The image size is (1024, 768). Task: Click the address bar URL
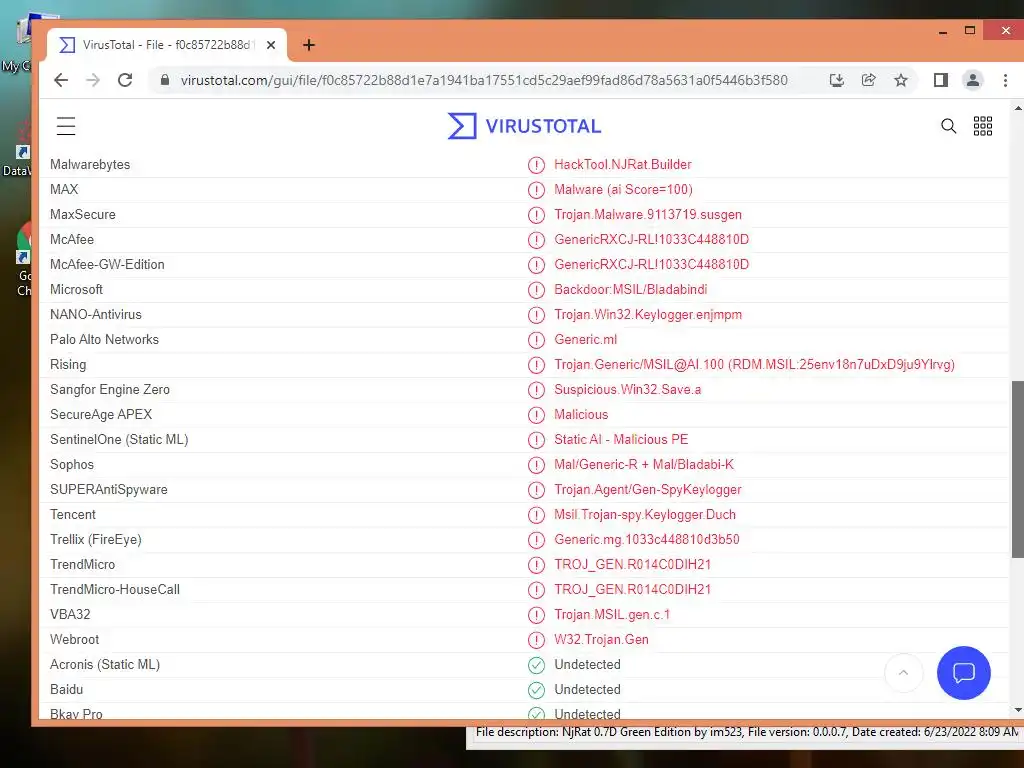tap(484, 80)
